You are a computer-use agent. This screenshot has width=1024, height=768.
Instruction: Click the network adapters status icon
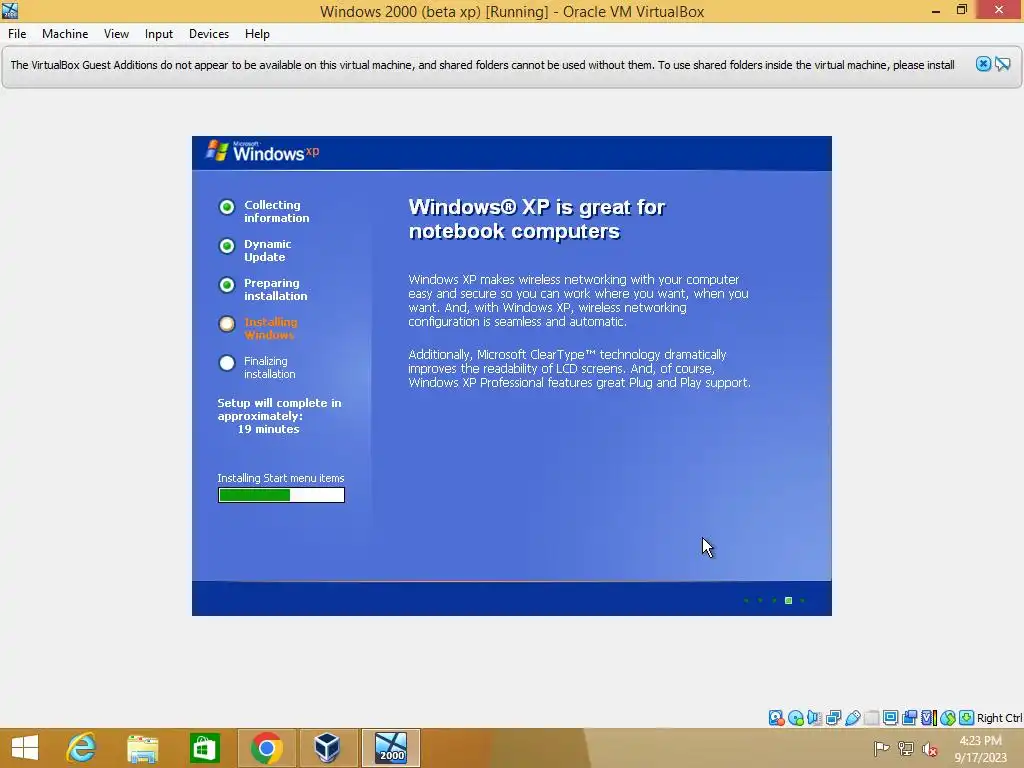(x=833, y=718)
